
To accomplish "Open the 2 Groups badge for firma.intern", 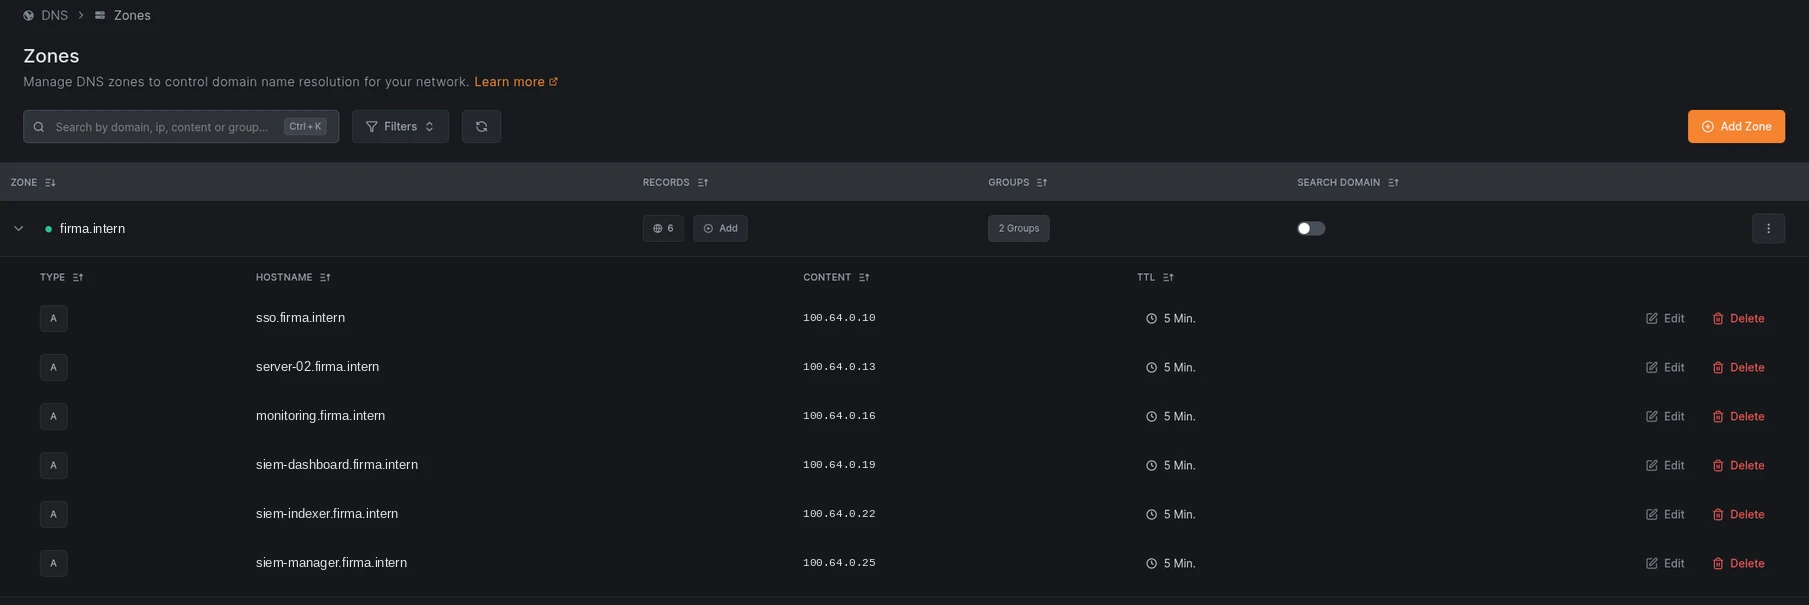I will tap(1018, 228).
